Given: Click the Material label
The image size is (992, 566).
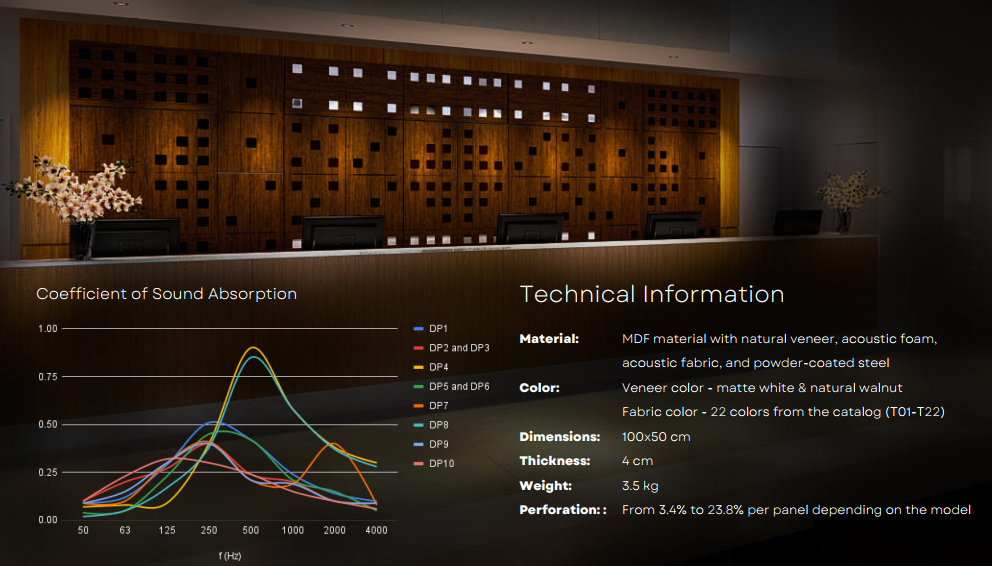Looking at the screenshot, I should [x=549, y=339].
